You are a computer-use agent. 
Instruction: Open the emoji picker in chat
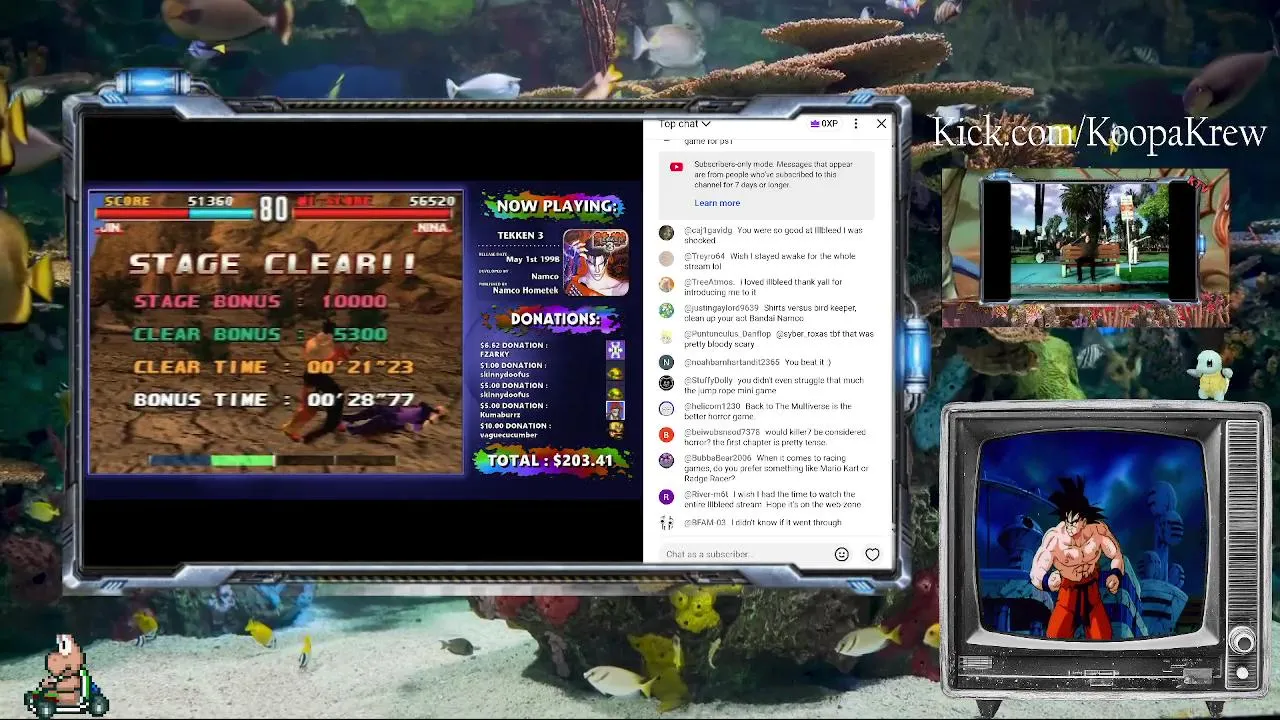[x=841, y=554]
